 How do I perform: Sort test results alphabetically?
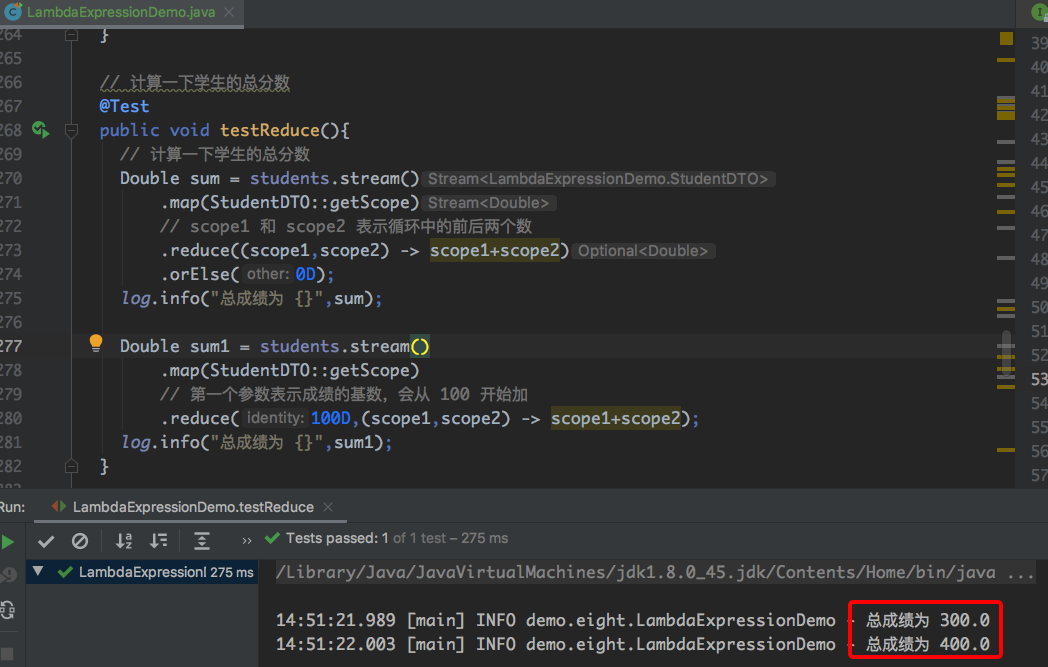point(124,541)
